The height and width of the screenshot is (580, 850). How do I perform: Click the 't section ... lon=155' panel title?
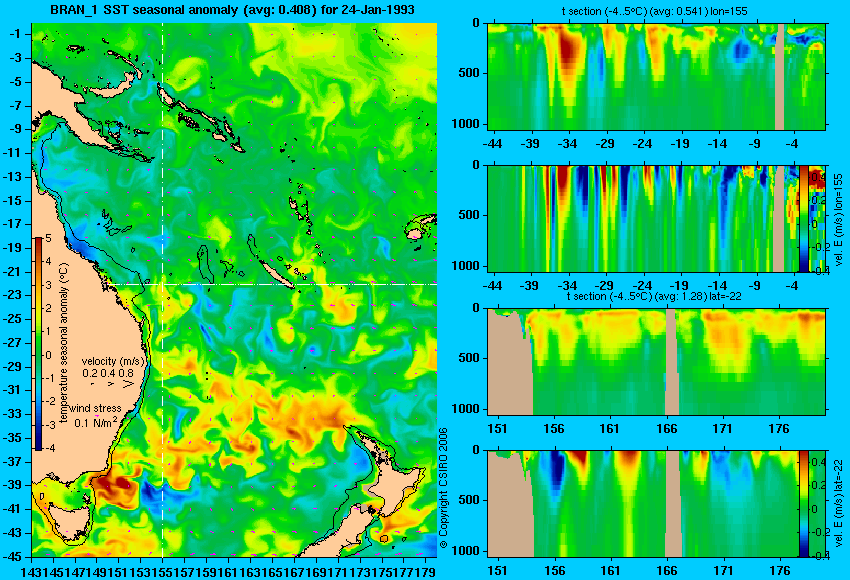654,11
